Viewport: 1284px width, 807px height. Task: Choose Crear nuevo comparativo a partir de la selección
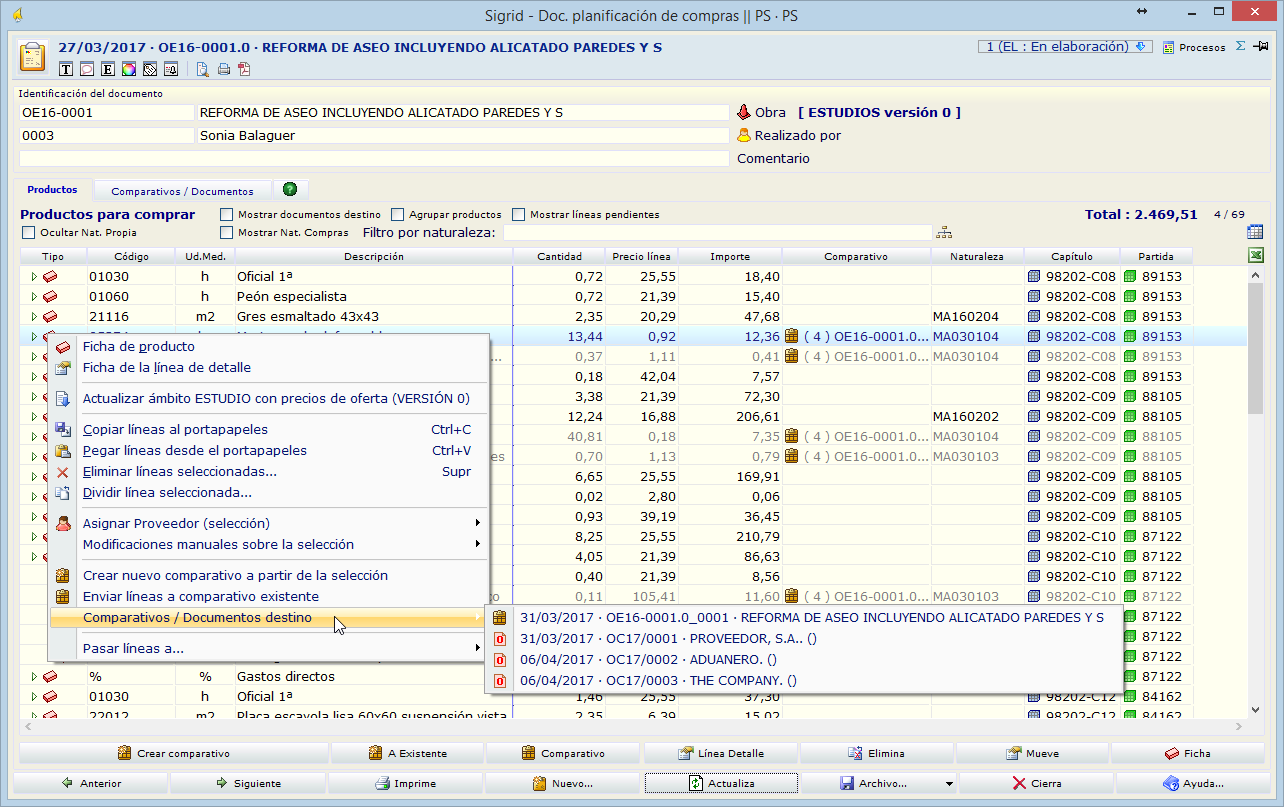269,575
